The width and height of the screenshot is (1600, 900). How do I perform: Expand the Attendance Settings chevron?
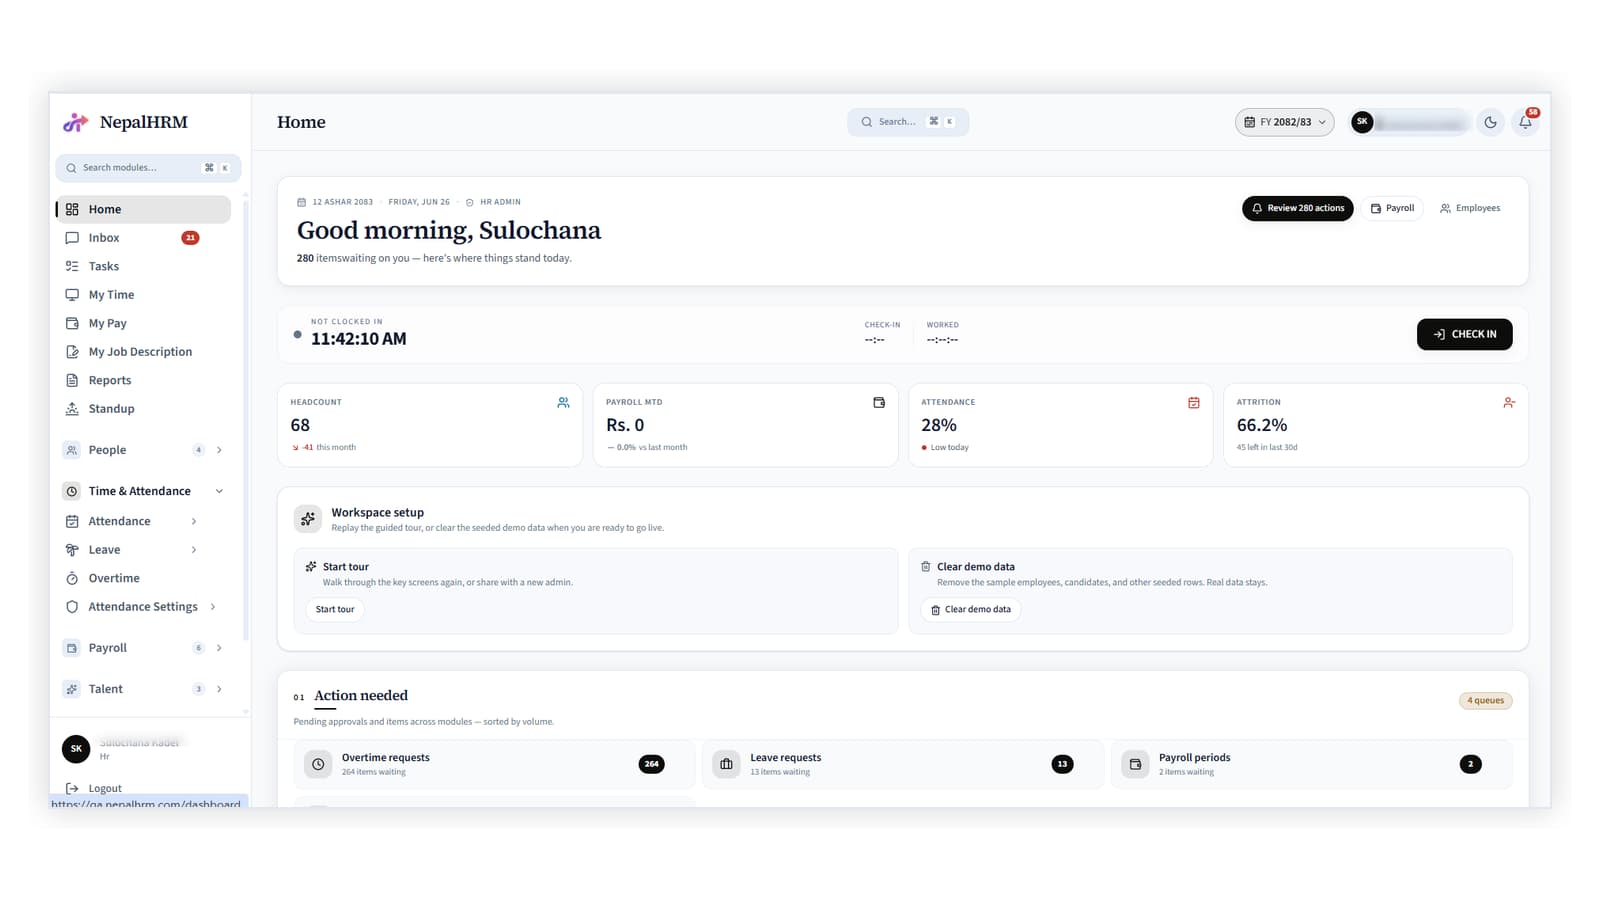coord(213,607)
